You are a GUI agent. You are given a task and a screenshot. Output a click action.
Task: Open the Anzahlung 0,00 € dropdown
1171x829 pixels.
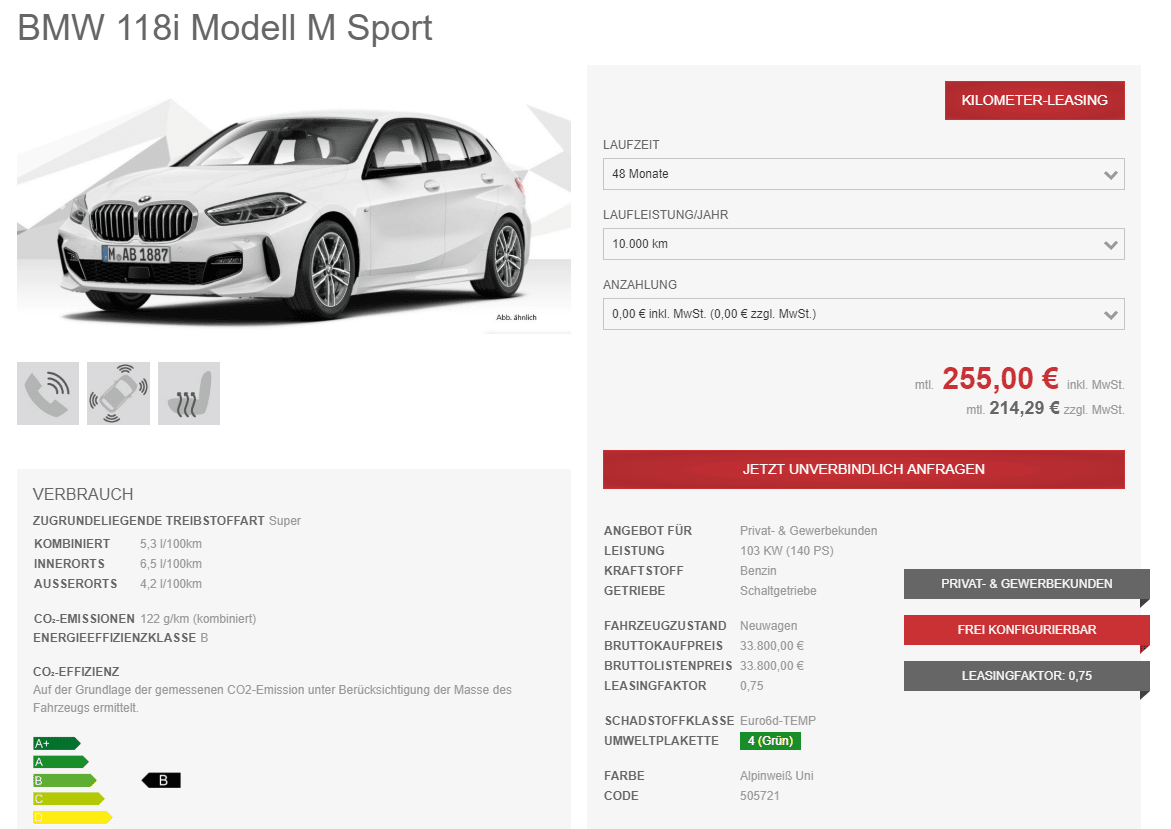[x=863, y=314]
